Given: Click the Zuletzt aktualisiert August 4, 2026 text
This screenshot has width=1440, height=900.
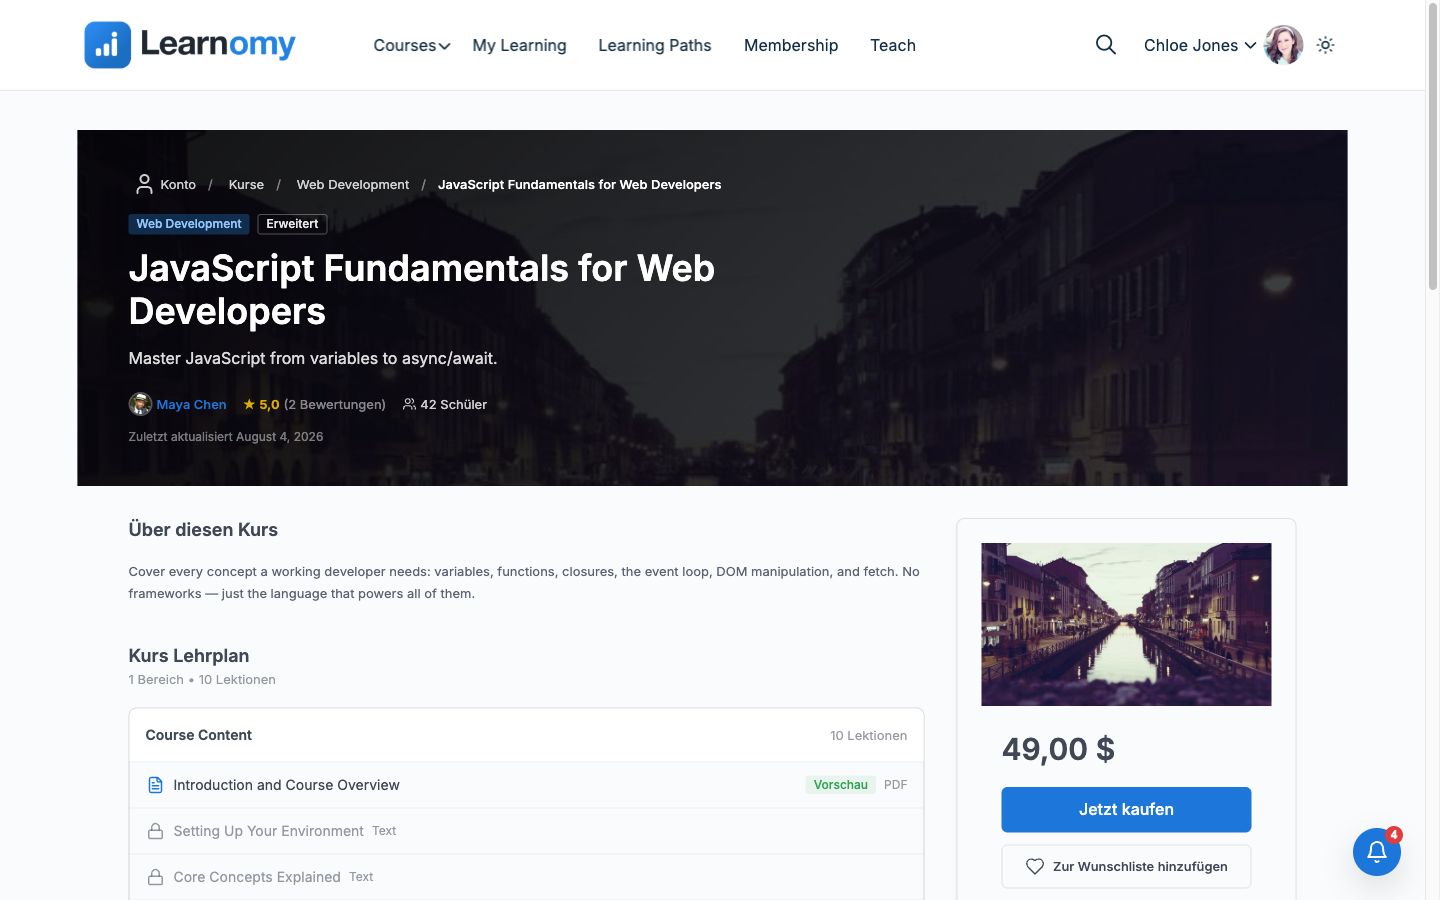Looking at the screenshot, I should coord(226,437).
